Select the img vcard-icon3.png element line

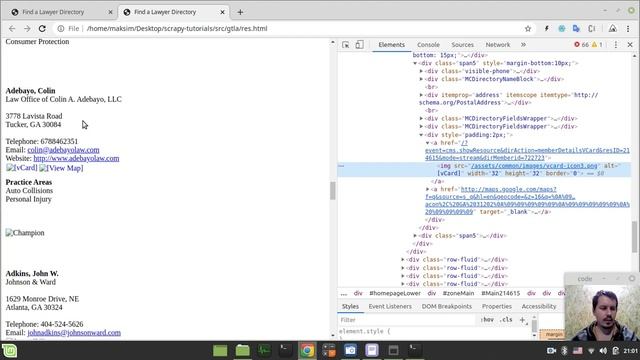tap(484, 169)
